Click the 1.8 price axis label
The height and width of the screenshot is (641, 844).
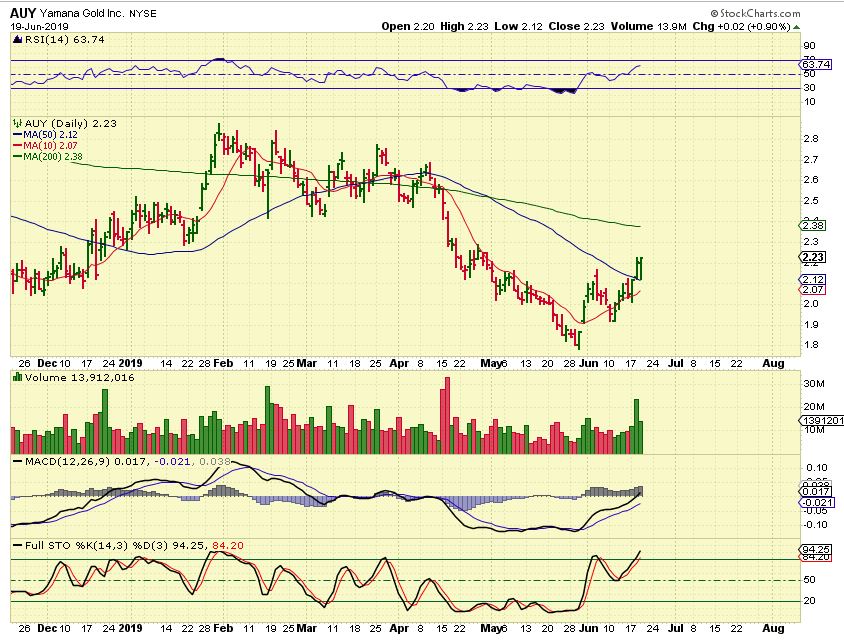pos(811,345)
